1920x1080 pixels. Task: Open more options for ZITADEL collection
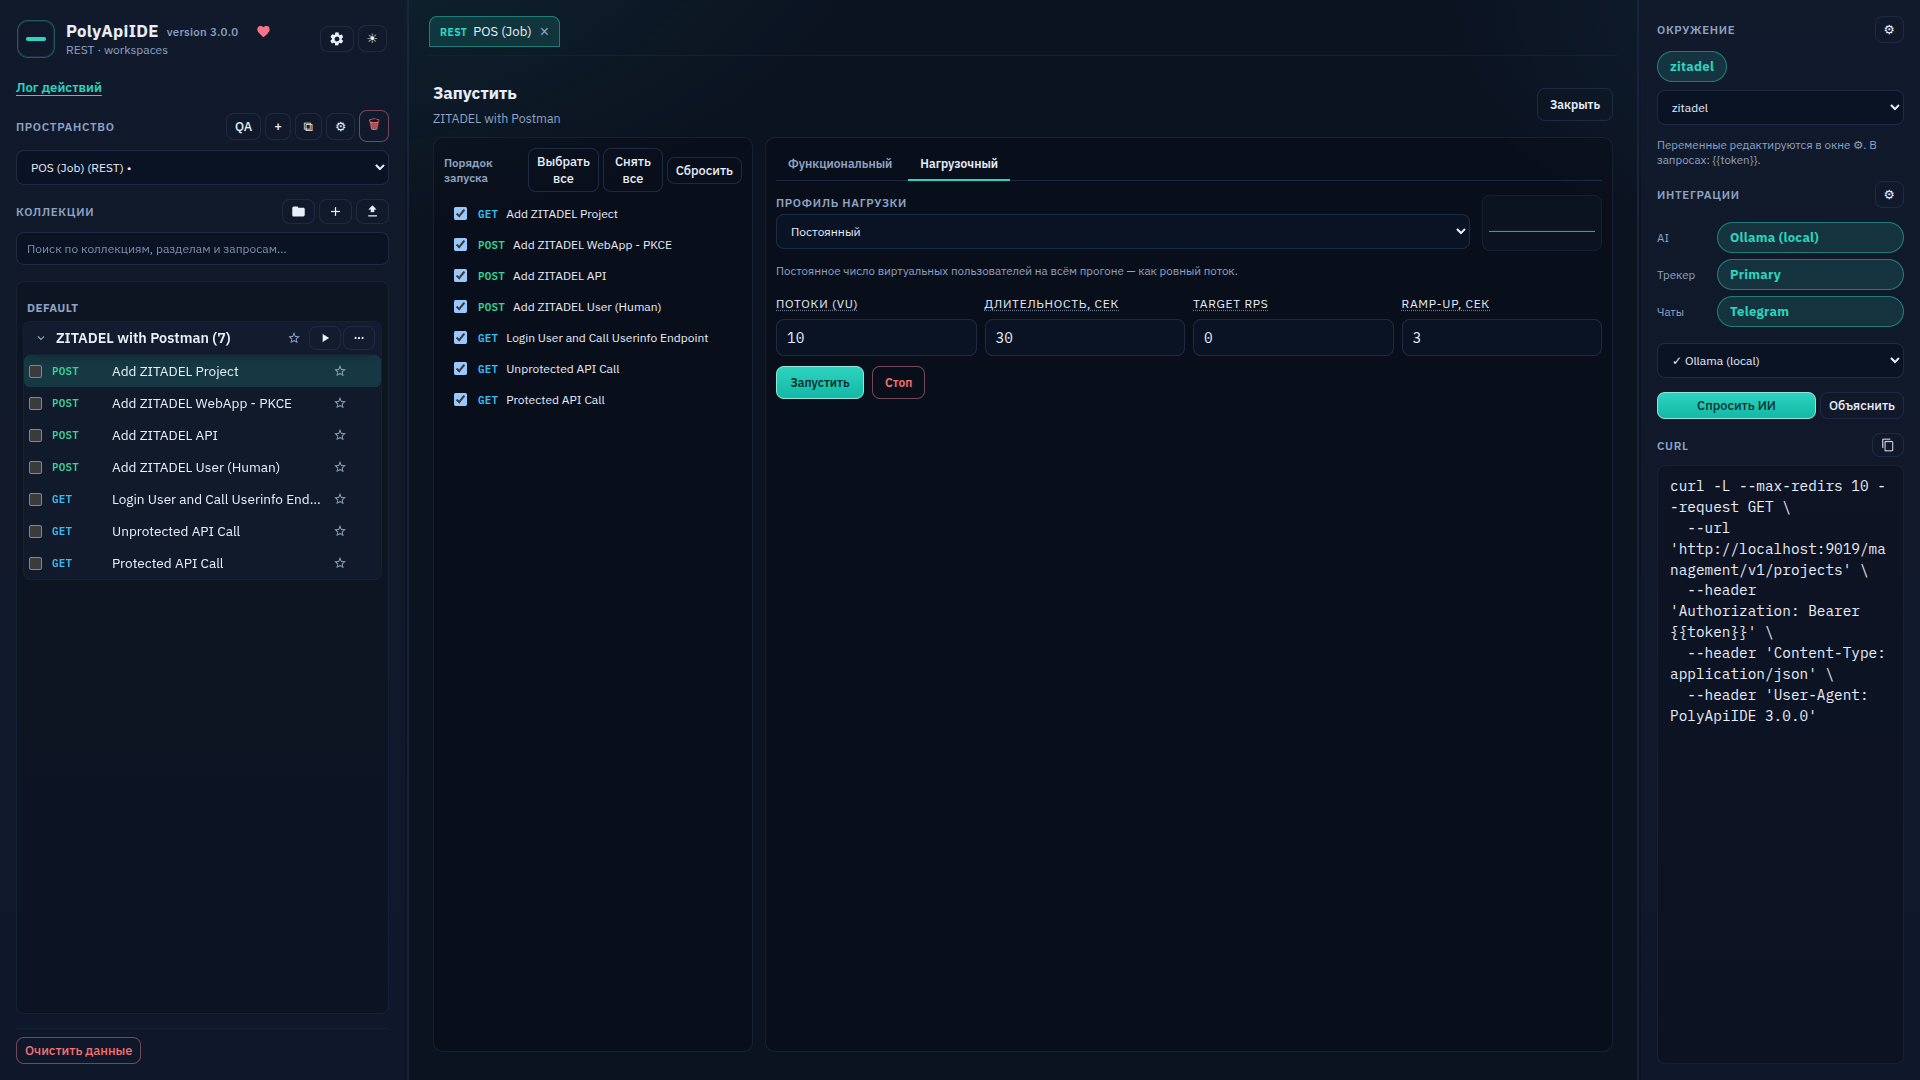359,338
